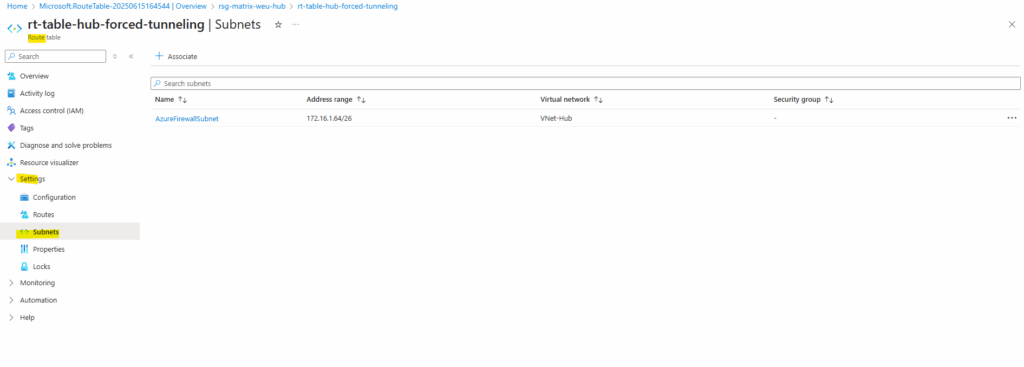
Task: Open the AzureFirewallSubnet link
Action: (187, 119)
